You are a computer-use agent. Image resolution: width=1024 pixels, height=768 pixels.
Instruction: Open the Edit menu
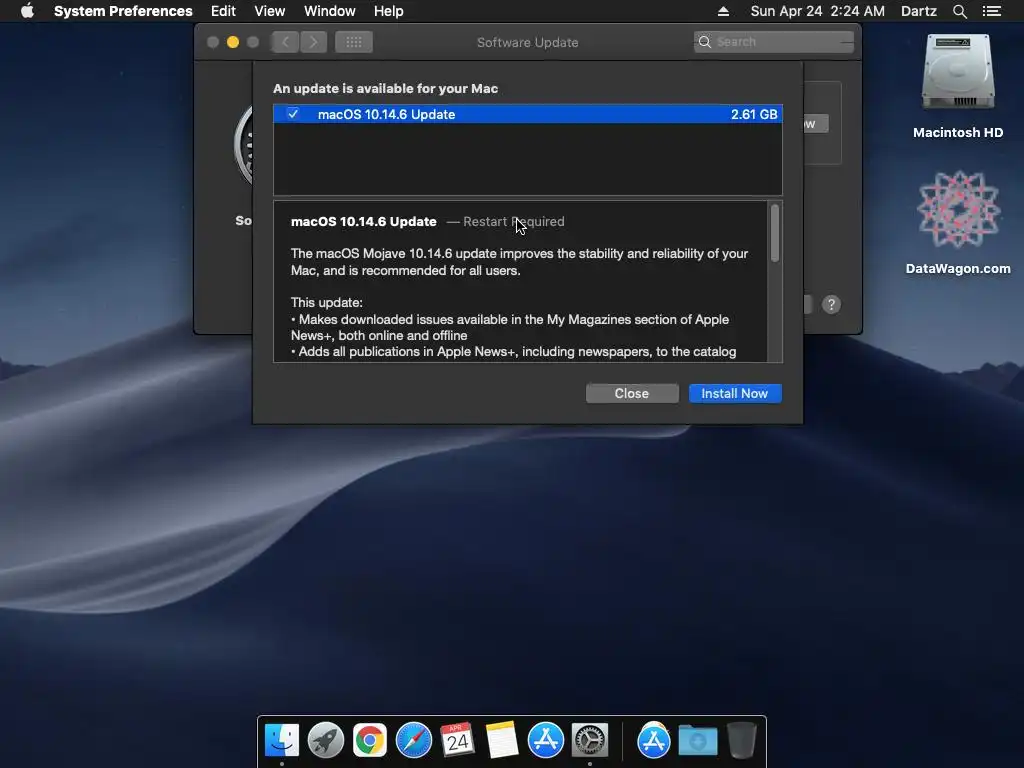[x=223, y=11]
